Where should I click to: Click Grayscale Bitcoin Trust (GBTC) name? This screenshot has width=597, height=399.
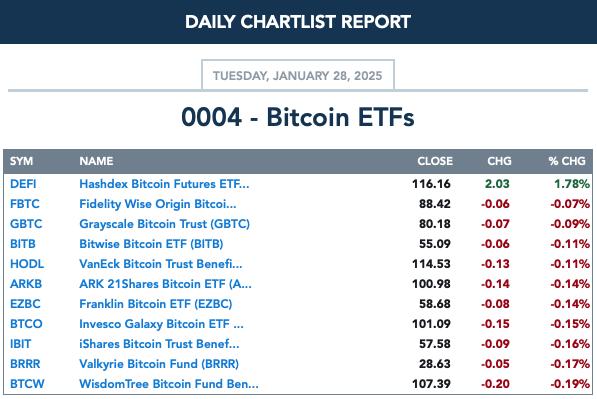point(164,224)
